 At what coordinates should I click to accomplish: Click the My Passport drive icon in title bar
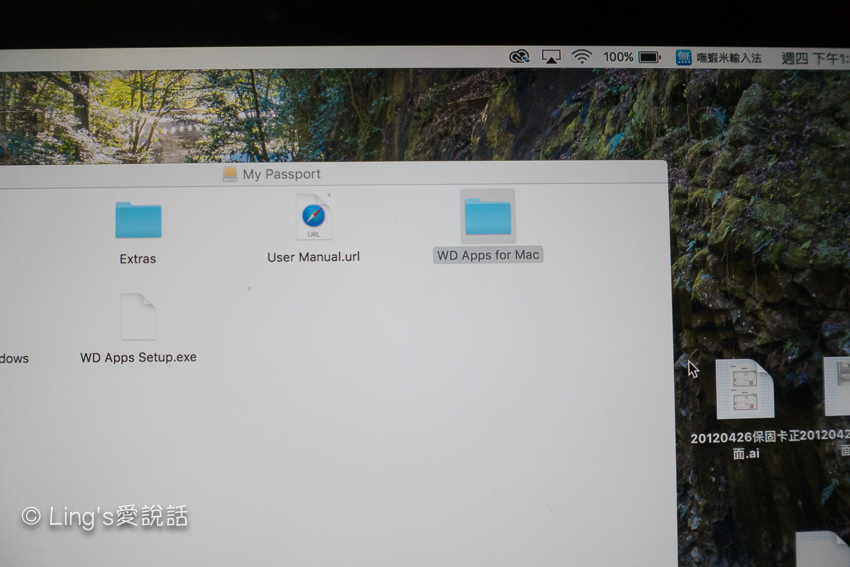[x=230, y=174]
